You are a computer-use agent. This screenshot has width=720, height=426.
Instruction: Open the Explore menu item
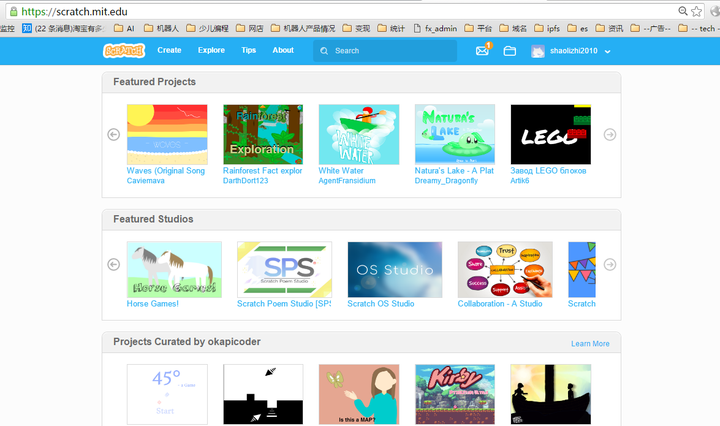click(211, 50)
